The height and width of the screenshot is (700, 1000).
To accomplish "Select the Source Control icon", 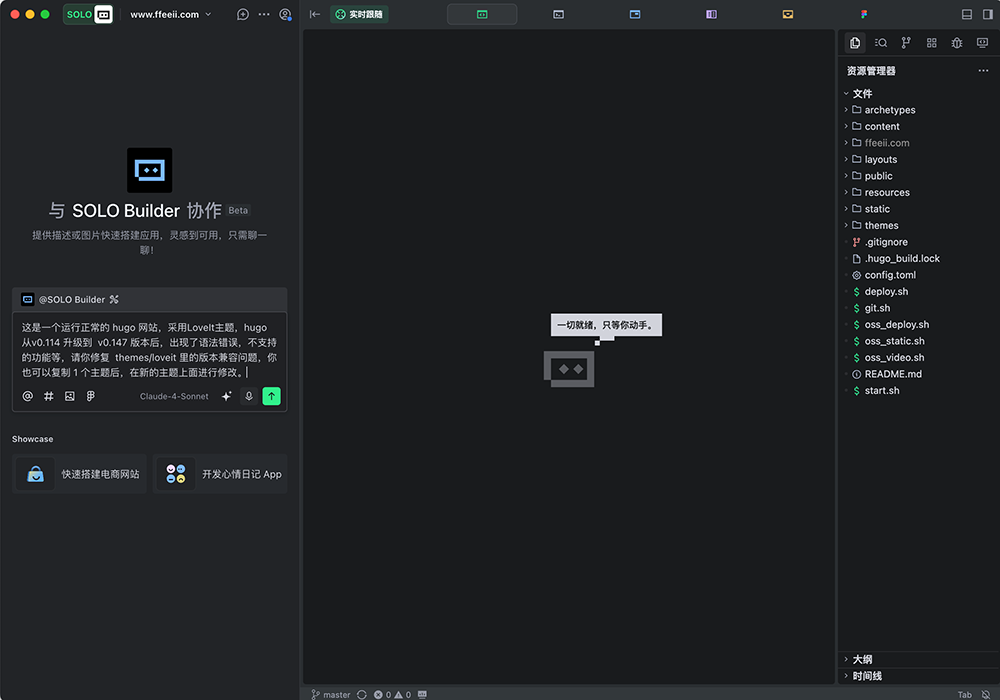I will click(906, 43).
